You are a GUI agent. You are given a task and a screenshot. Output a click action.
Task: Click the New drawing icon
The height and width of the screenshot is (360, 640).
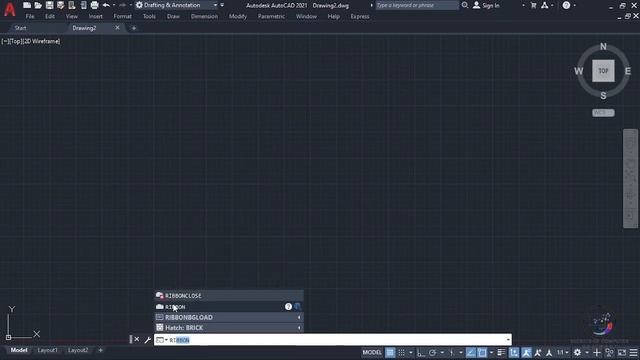pyautogui.click(x=27, y=5)
